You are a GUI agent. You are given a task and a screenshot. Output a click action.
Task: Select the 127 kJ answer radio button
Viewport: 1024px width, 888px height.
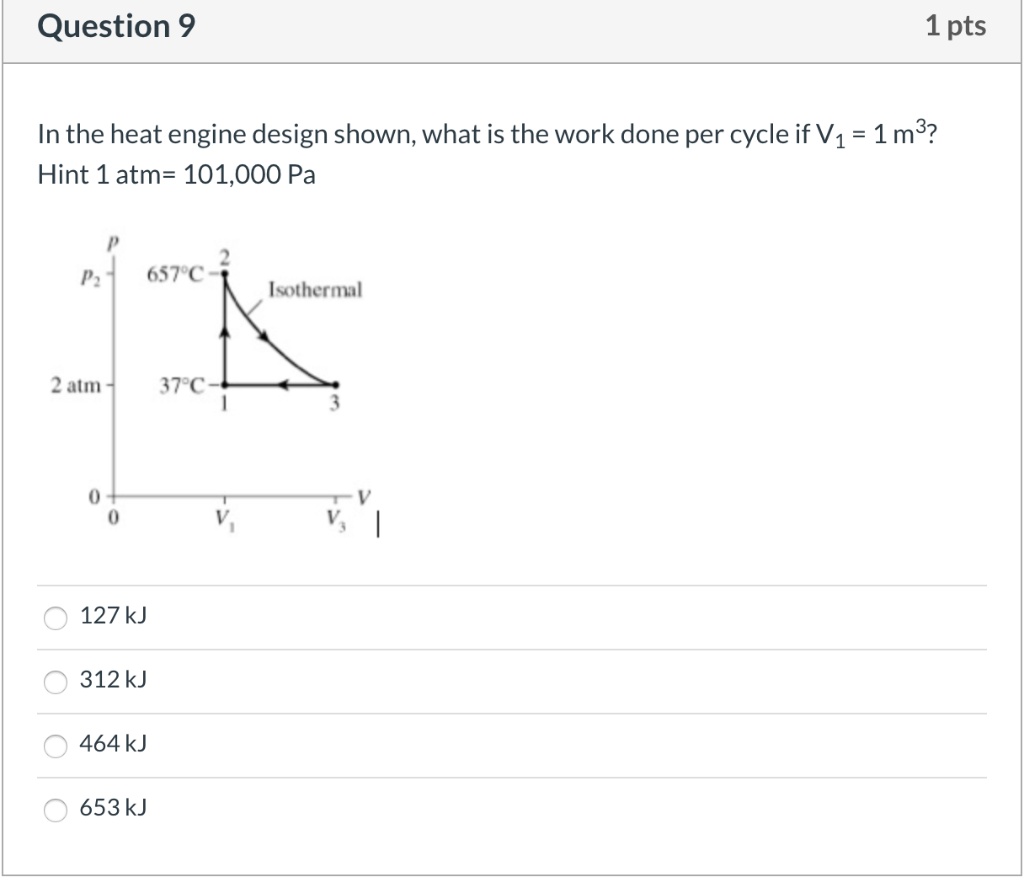[x=55, y=617]
